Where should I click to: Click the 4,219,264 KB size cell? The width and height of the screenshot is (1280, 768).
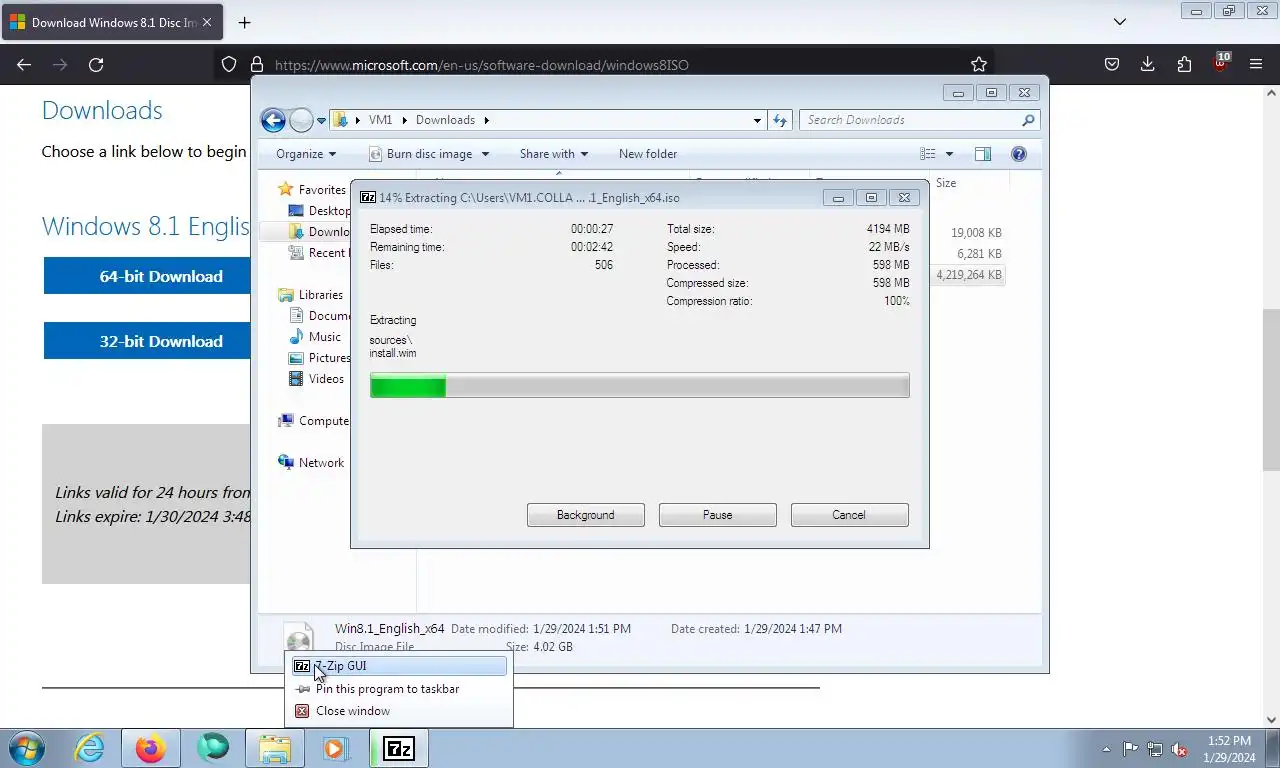[969, 275]
